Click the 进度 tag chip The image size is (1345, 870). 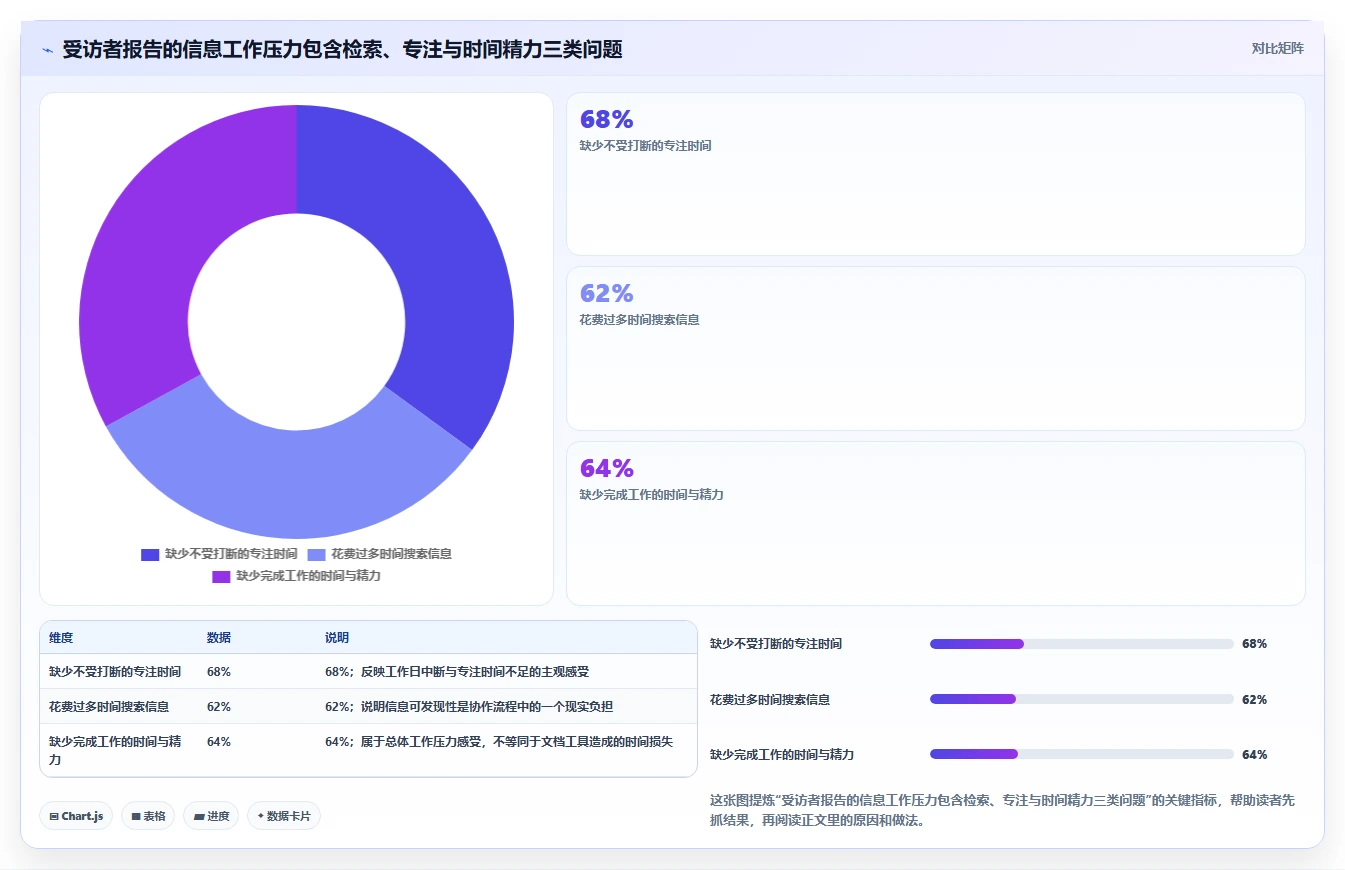211,816
